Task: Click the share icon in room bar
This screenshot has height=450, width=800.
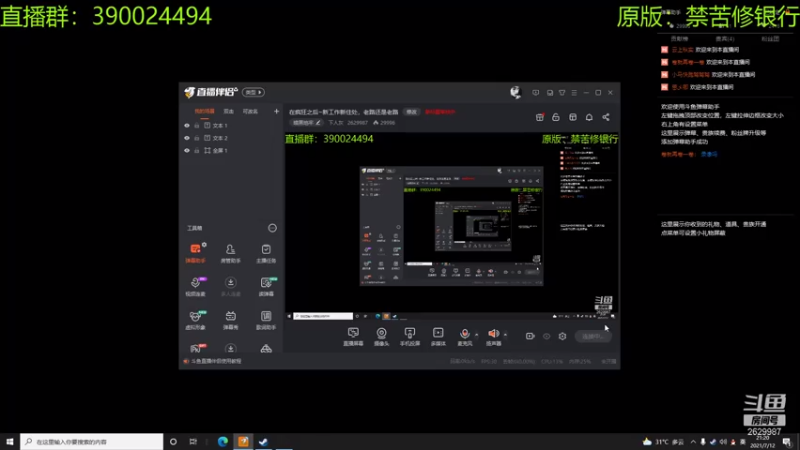Action: (x=606, y=117)
